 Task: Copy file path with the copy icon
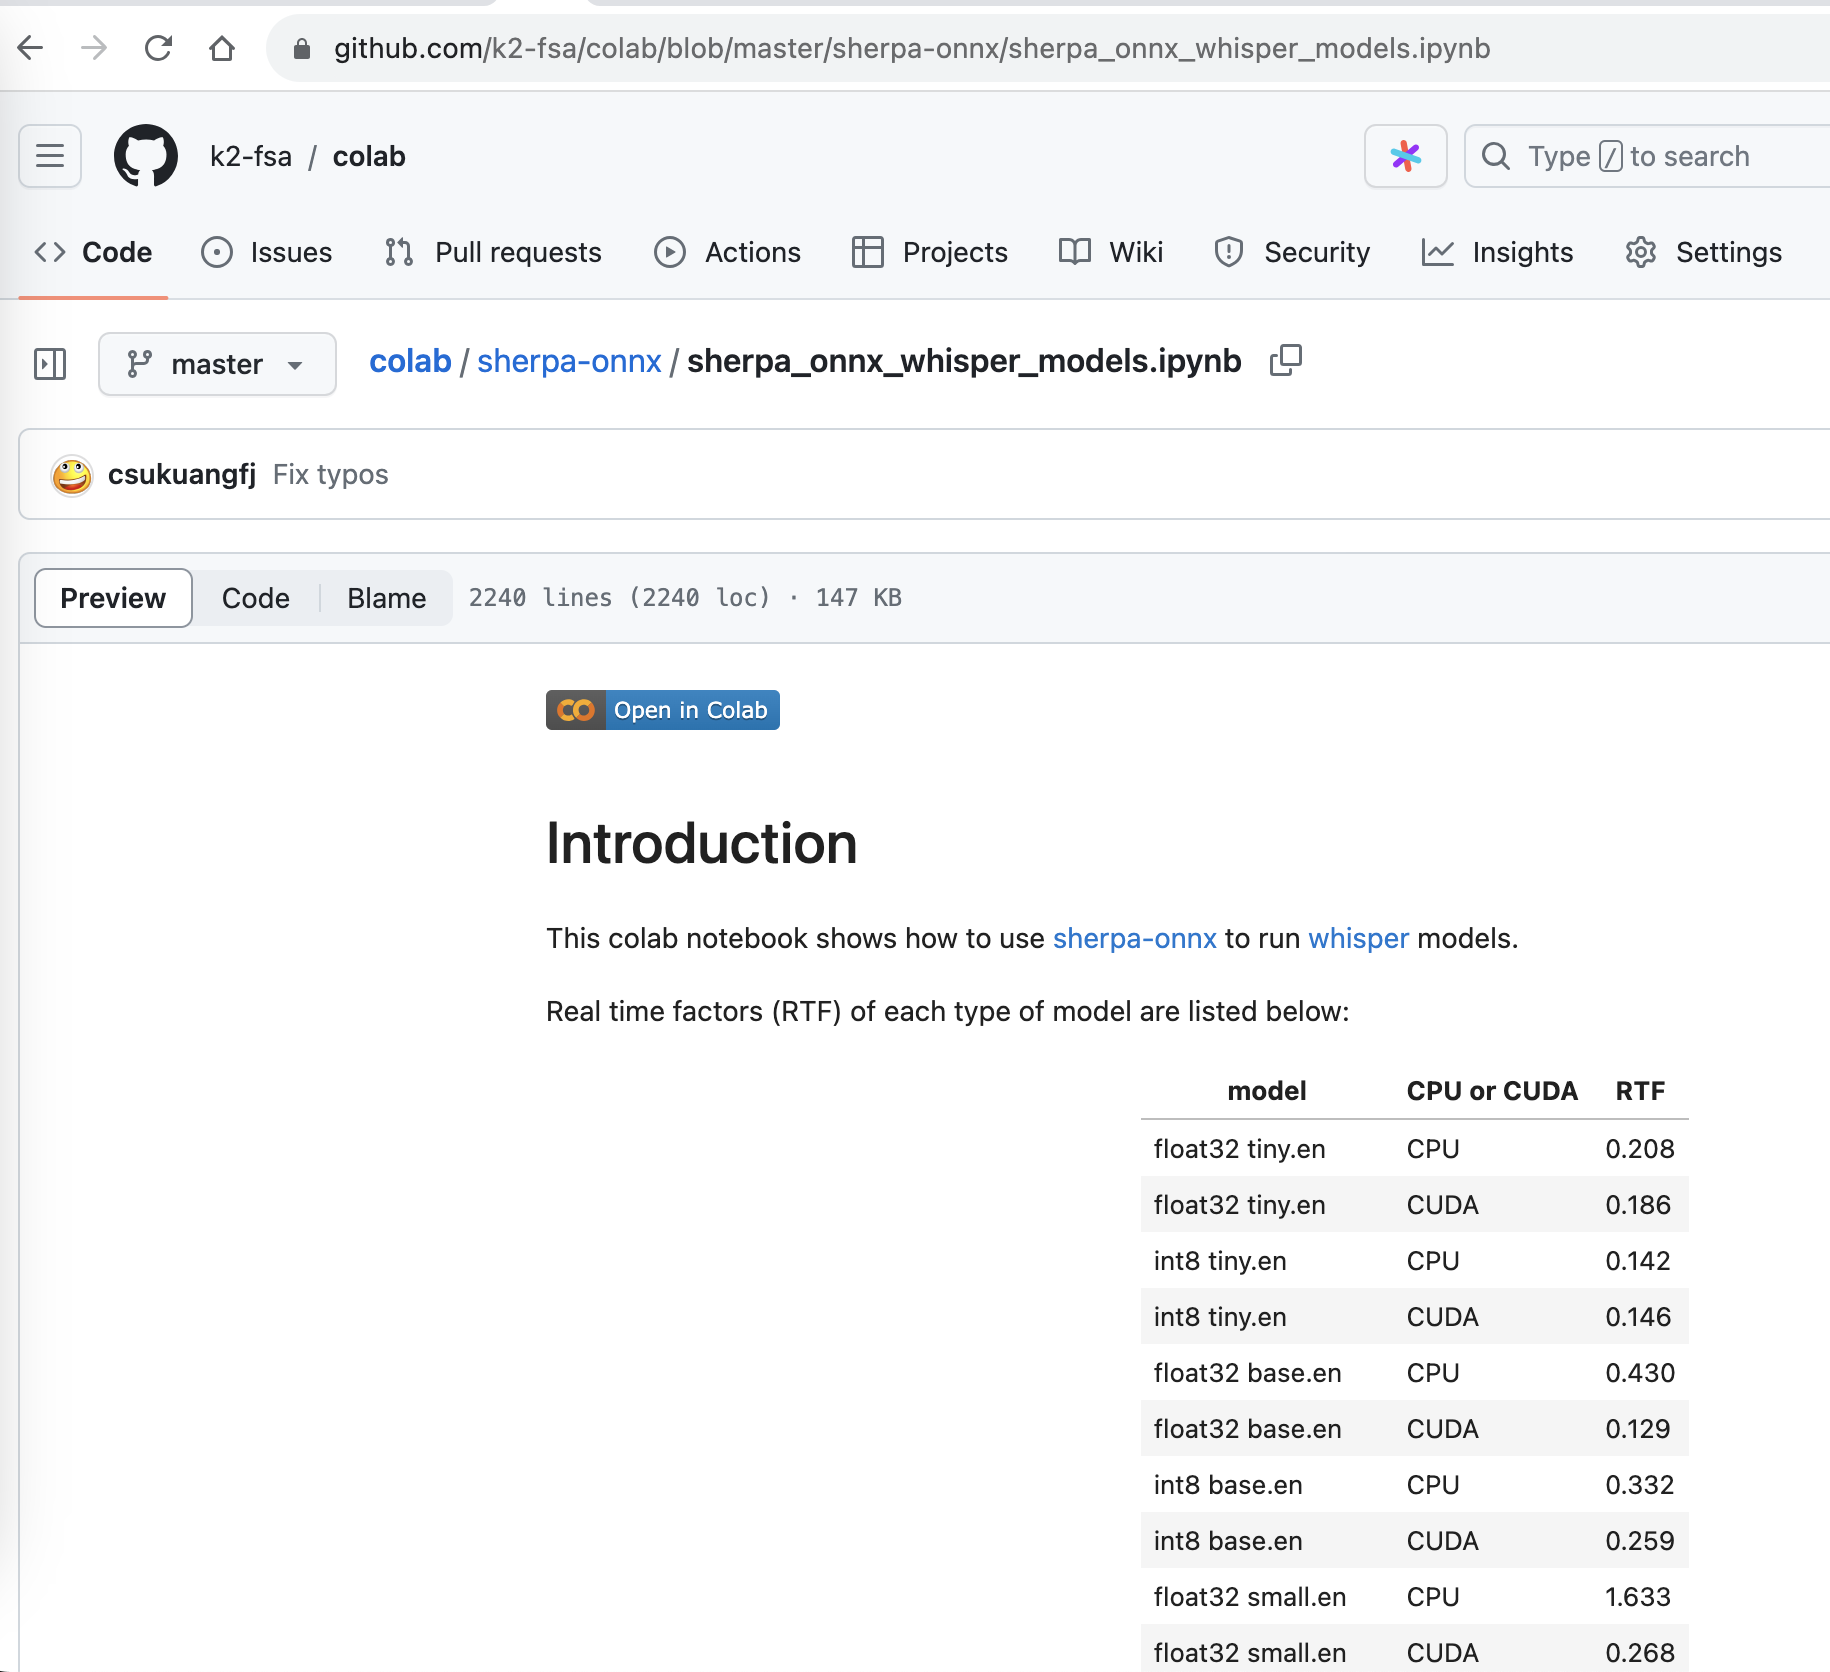pos(1285,360)
